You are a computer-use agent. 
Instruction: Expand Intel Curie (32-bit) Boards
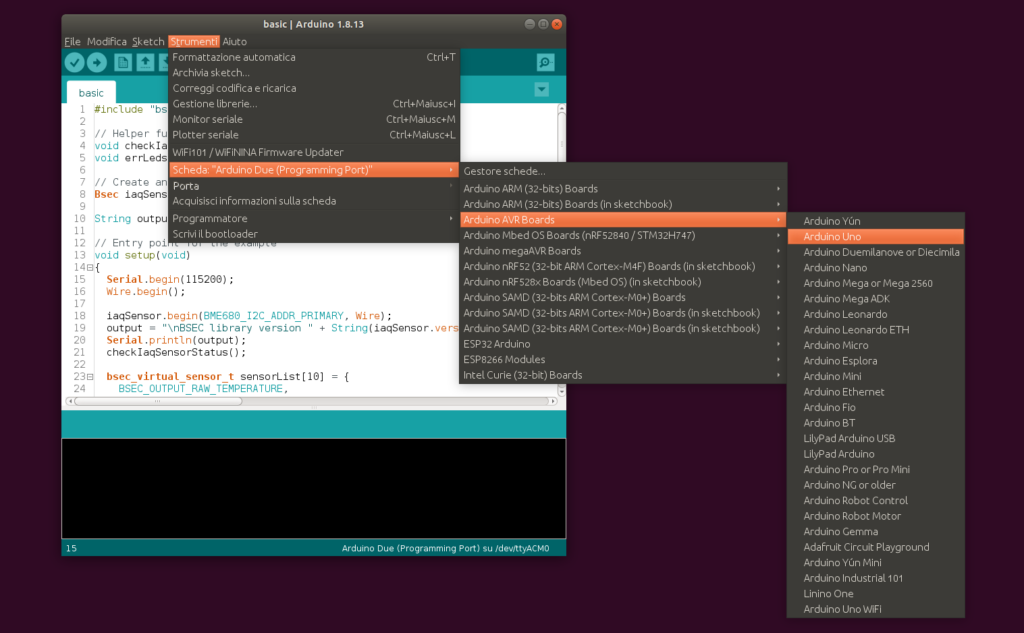click(x=623, y=376)
